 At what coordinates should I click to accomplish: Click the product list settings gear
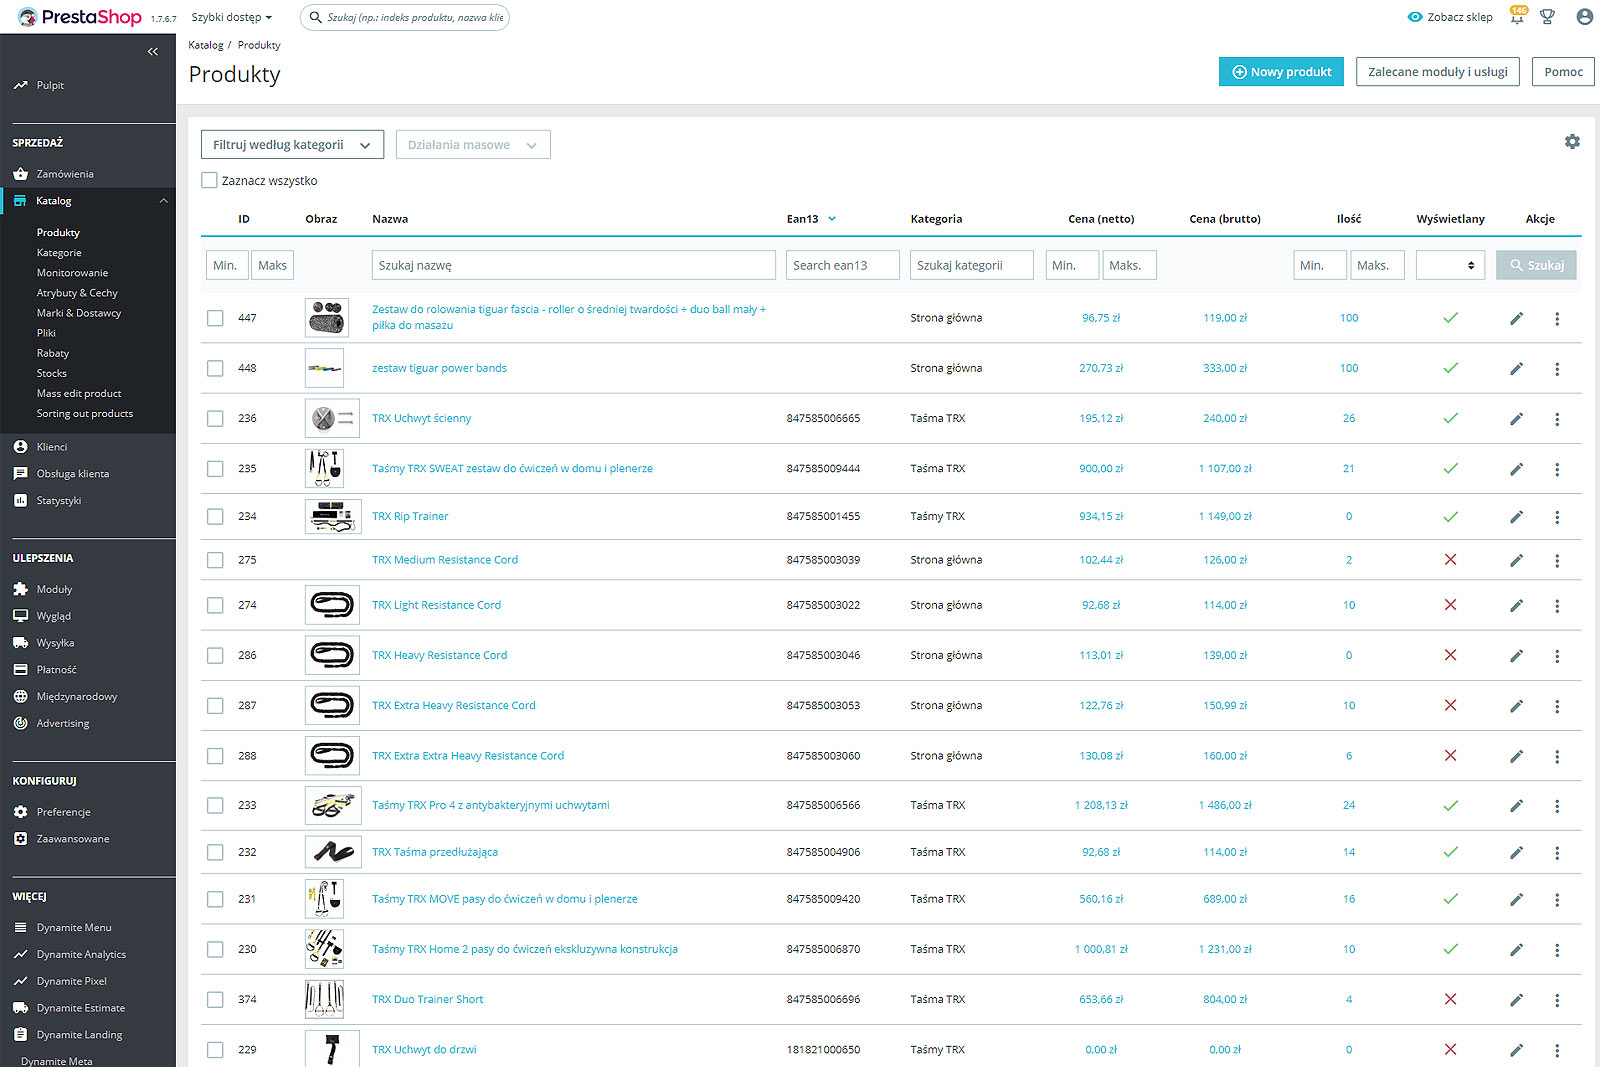[1572, 142]
